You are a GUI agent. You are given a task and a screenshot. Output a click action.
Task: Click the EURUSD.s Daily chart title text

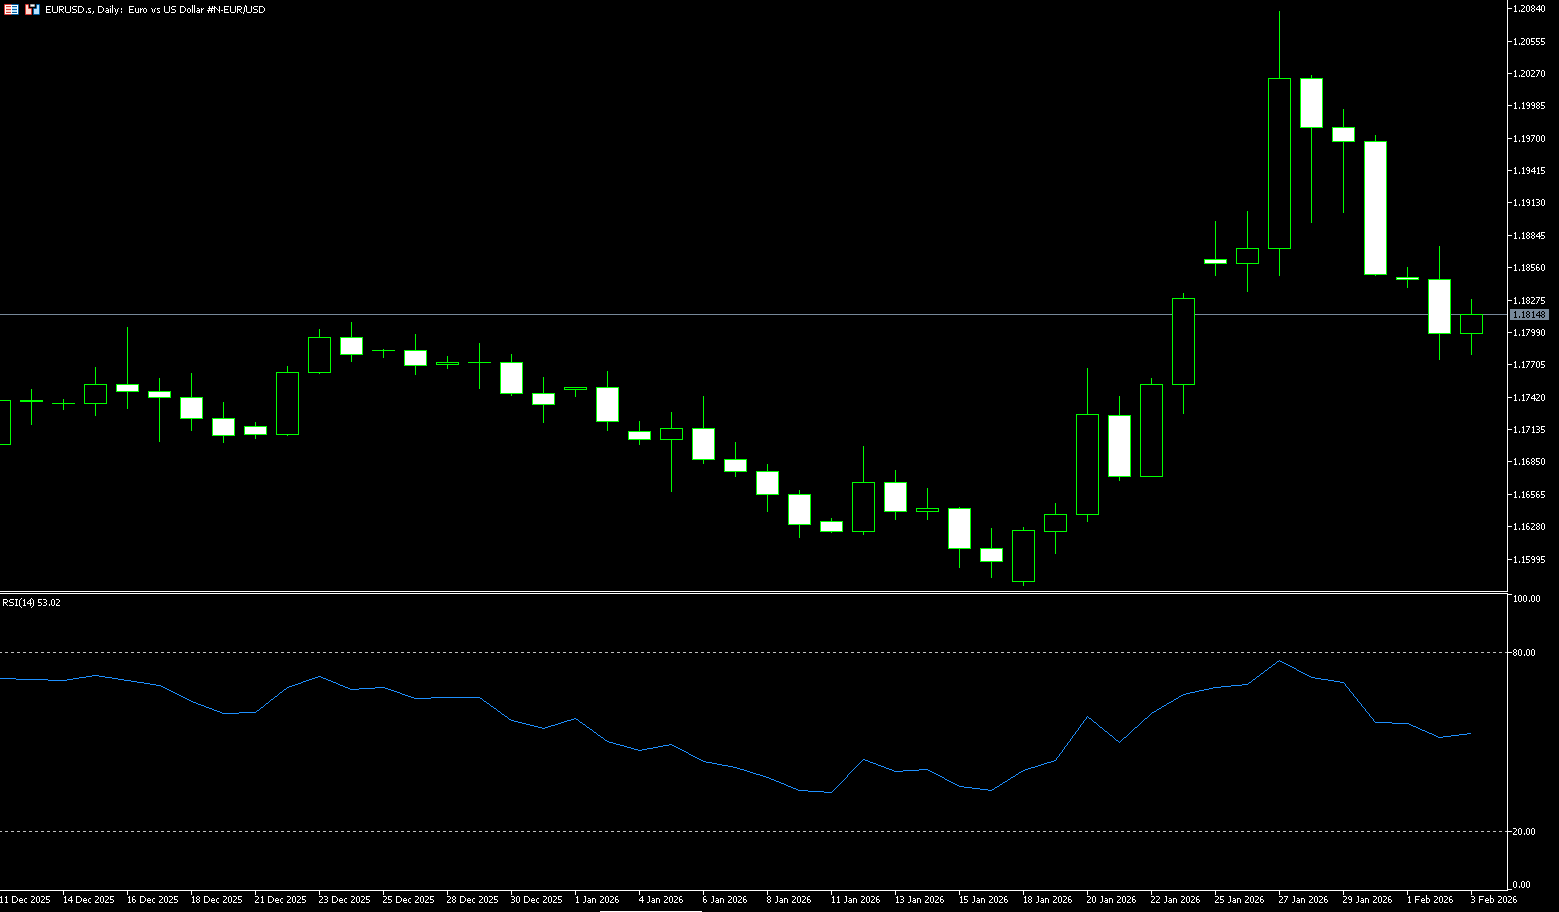click(x=155, y=9)
